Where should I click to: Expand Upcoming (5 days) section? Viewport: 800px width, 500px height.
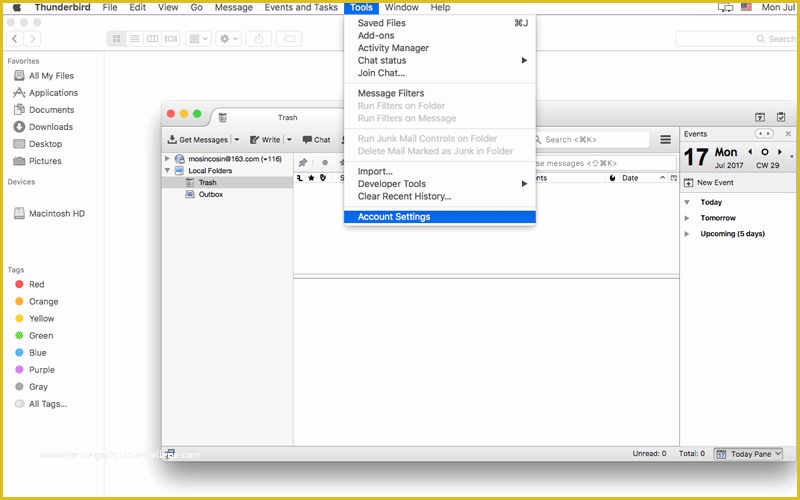point(687,234)
